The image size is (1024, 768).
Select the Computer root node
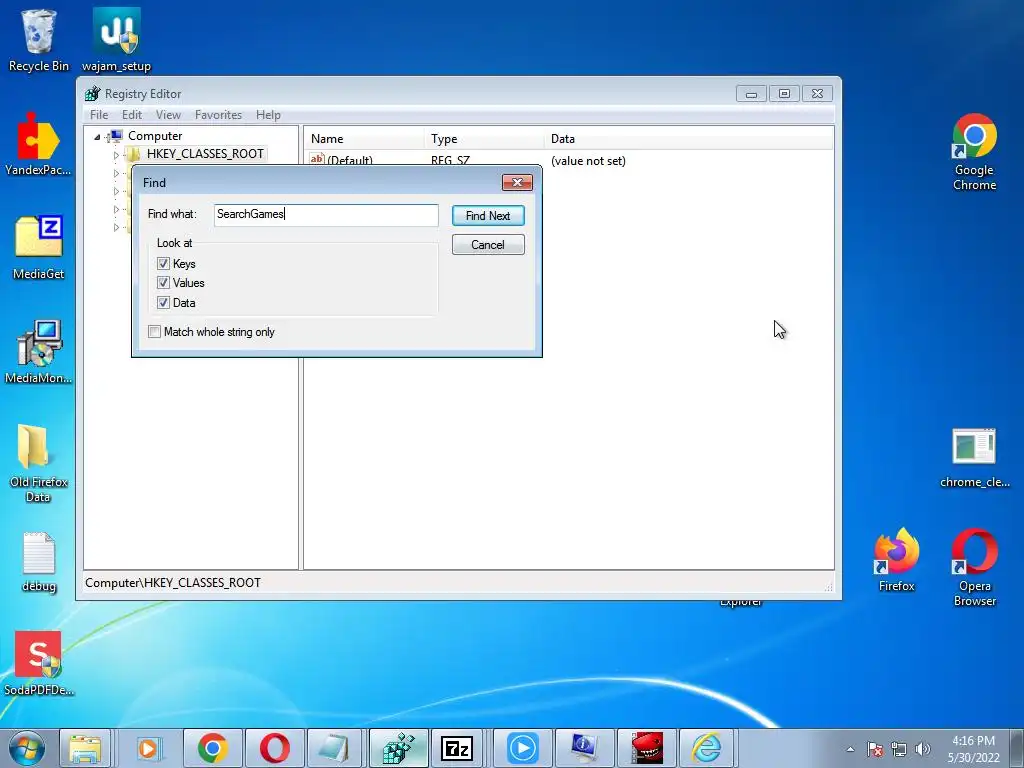155,136
